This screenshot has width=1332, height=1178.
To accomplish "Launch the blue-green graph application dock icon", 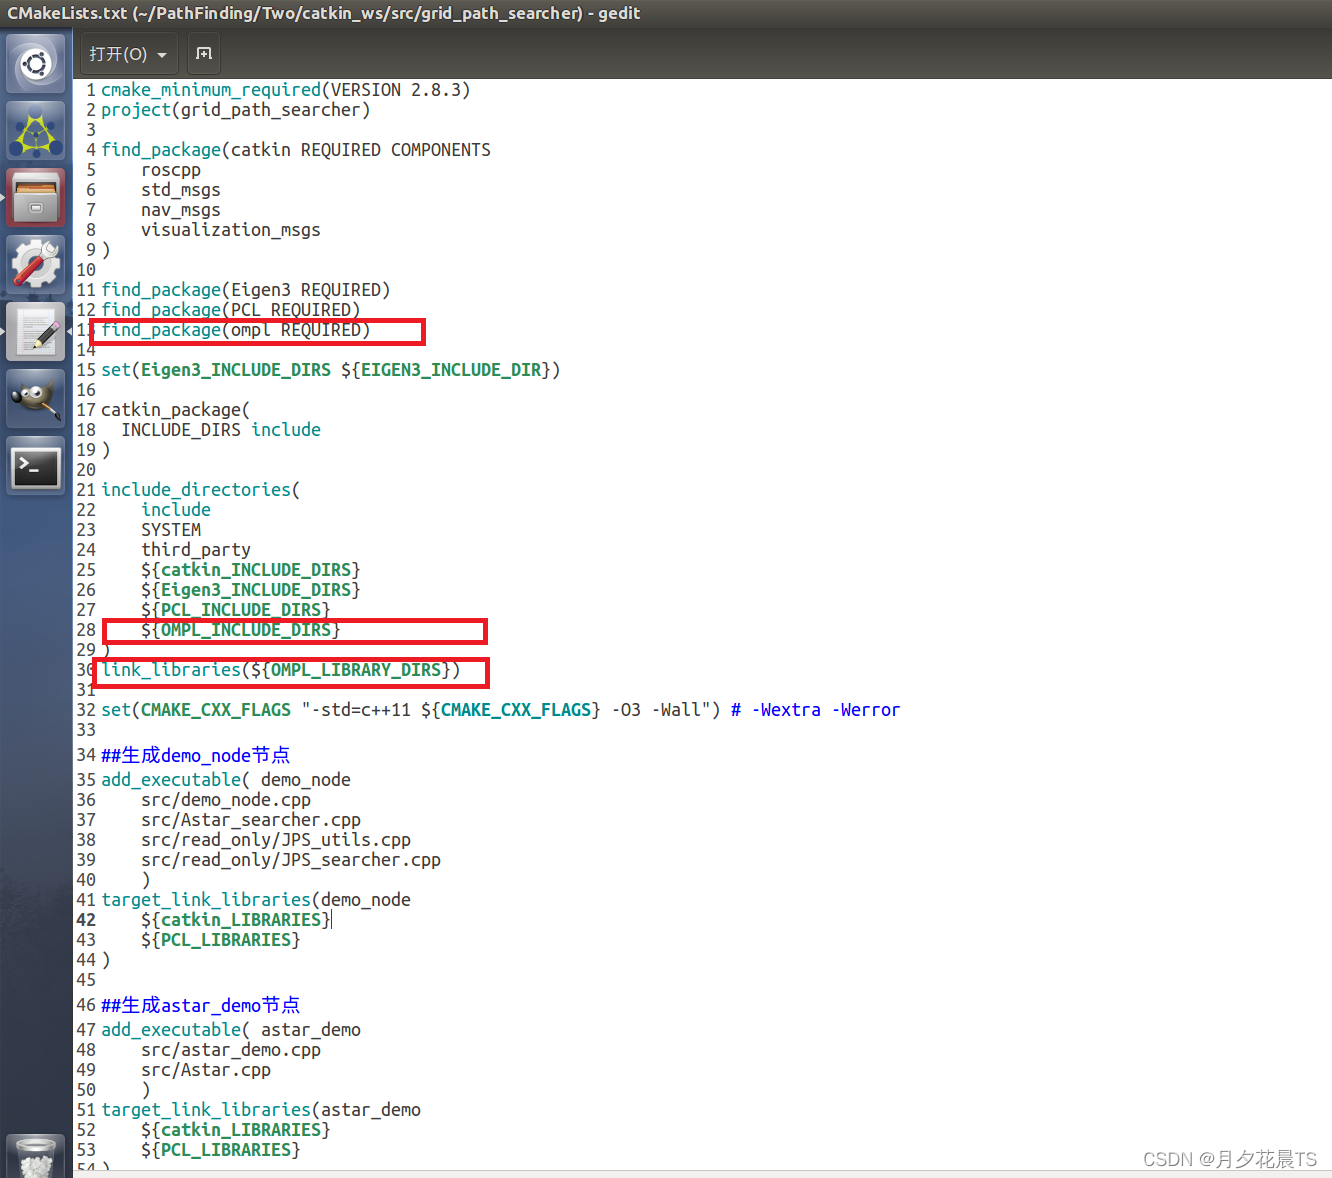I will pyautogui.click(x=36, y=131).
